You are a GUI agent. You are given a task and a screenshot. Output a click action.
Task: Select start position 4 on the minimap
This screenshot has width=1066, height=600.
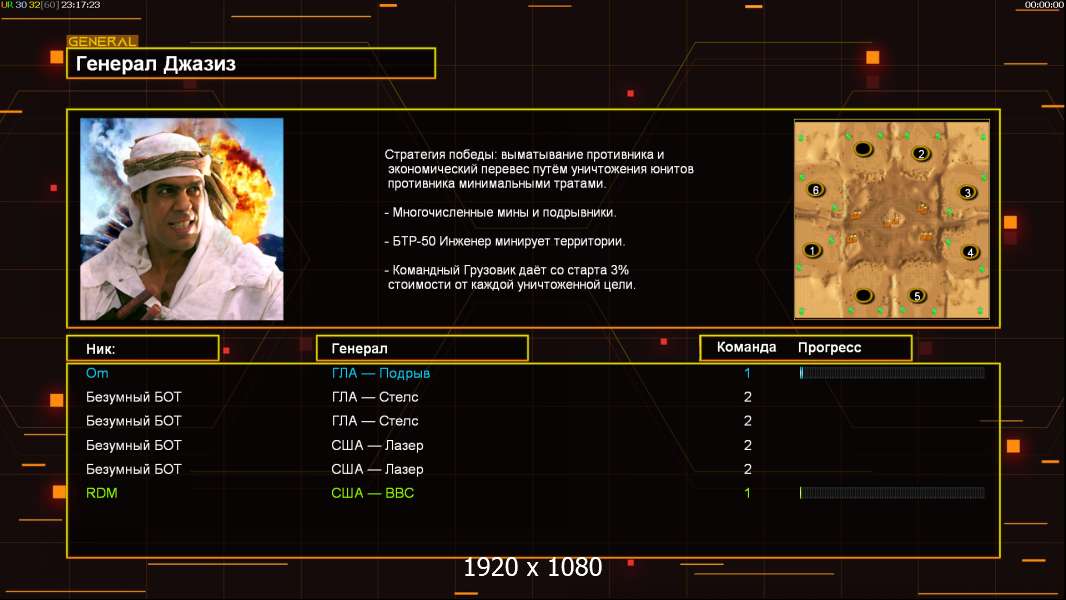970,252
